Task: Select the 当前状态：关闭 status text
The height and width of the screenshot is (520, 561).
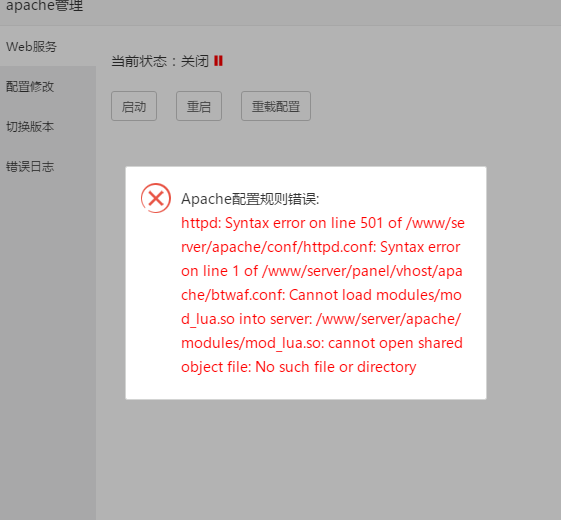Action: click(x=160, y=61)
